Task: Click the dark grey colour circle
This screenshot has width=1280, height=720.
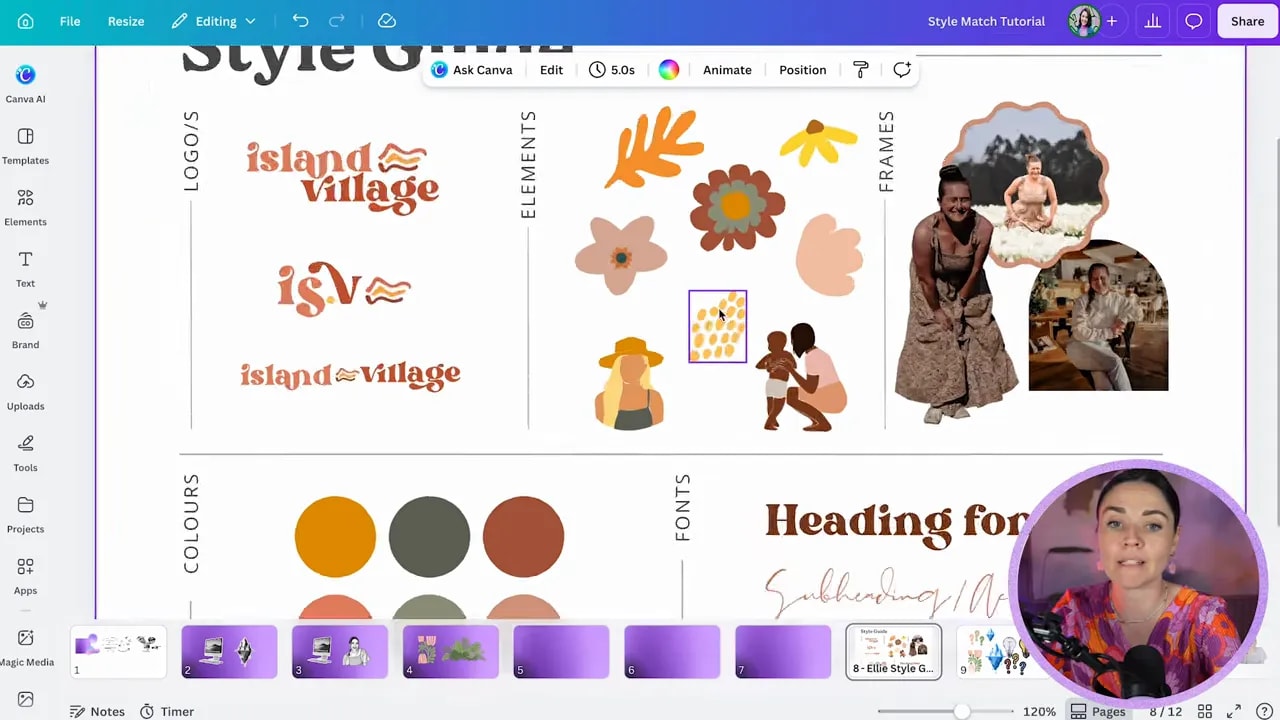Action: coord(429,537)
